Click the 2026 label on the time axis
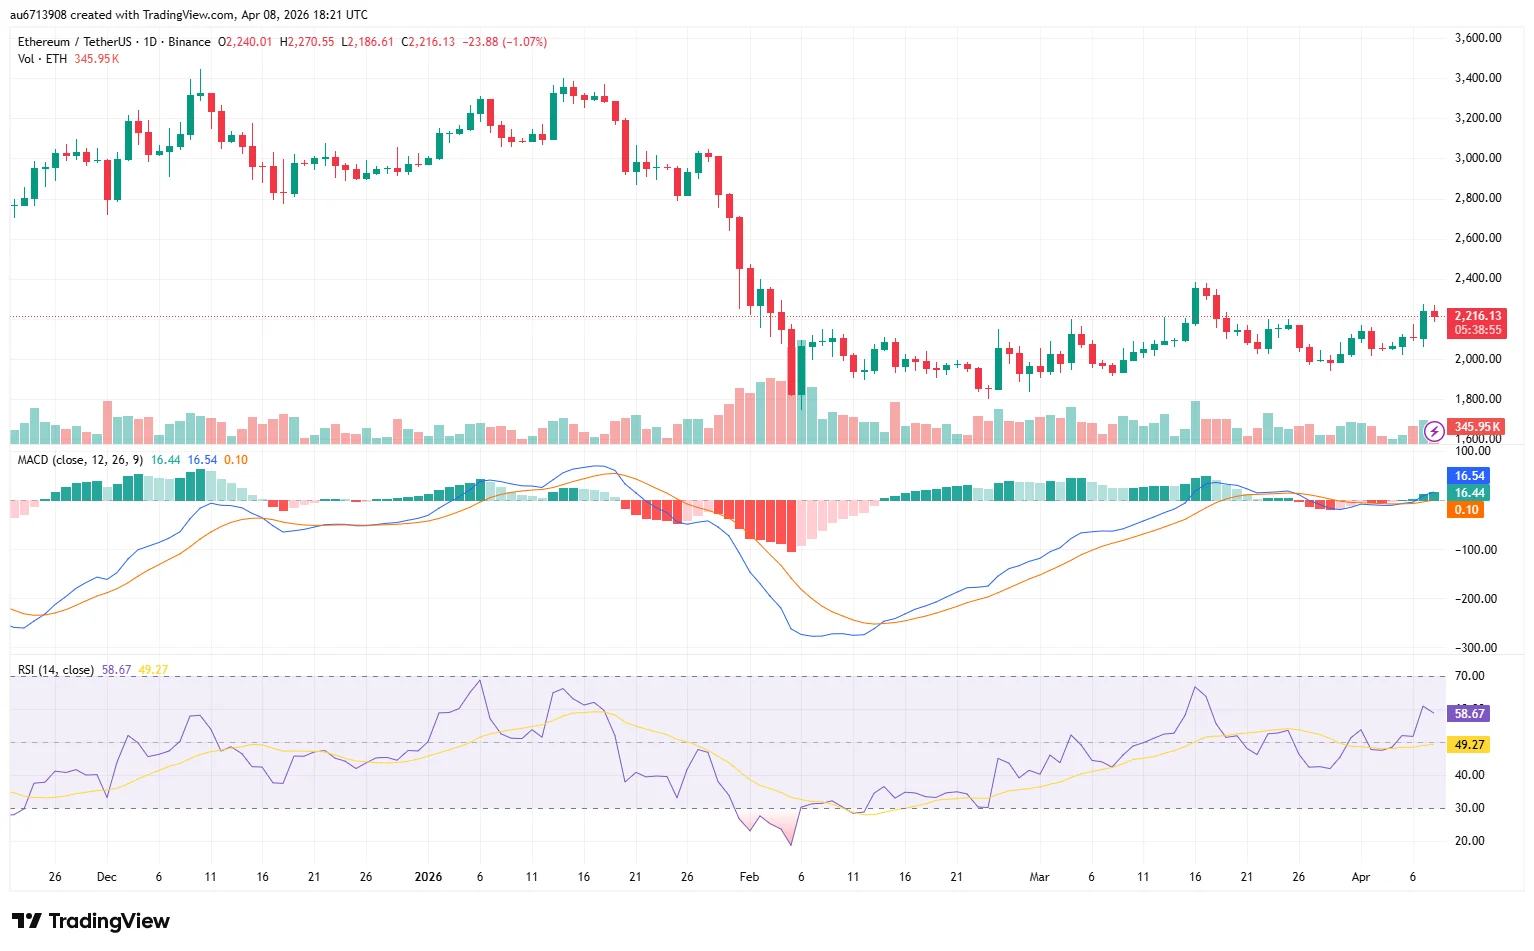 click(x=429, y=877)
